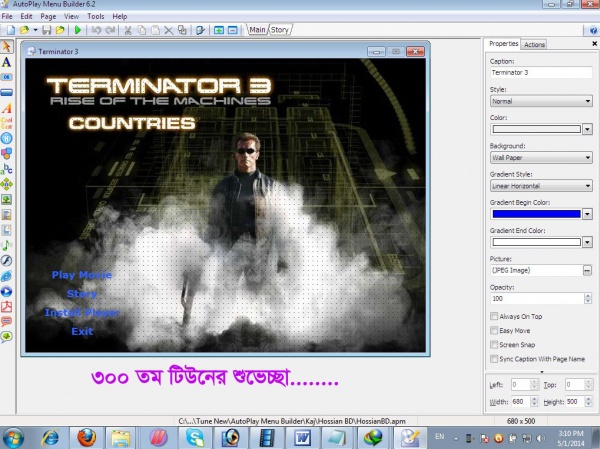
Task: Open the Background dropdown showing Wall Paper
Action: coord(541,158)
